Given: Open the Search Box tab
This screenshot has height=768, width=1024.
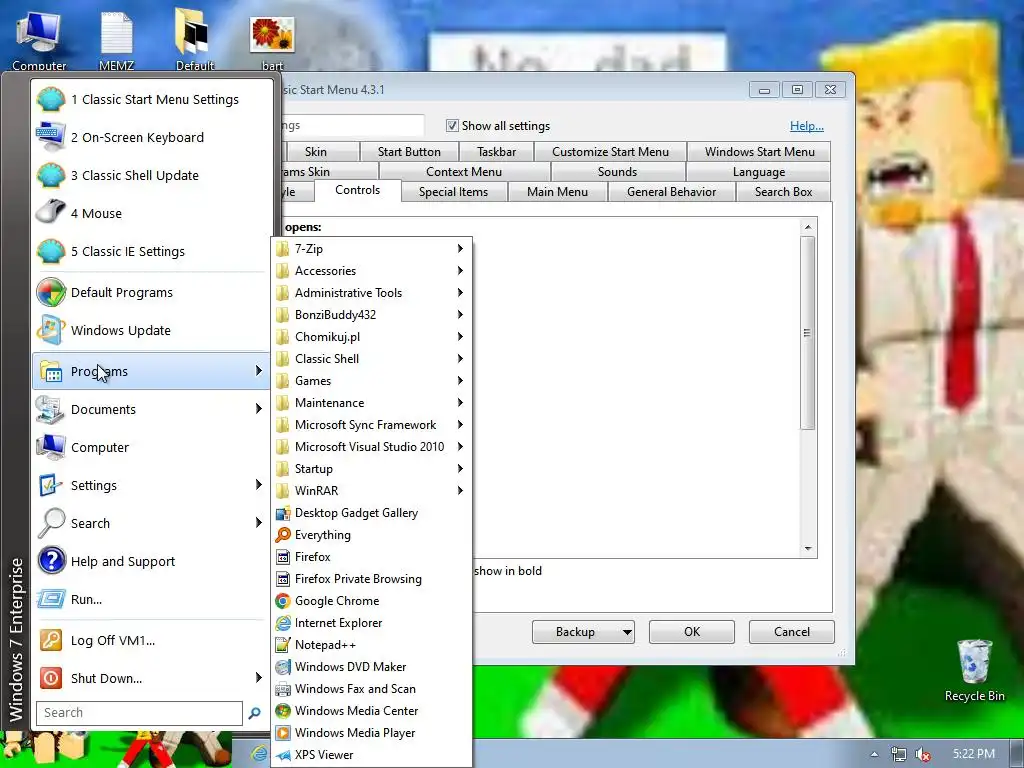Looking at the screenshot, I should [783, 191].
